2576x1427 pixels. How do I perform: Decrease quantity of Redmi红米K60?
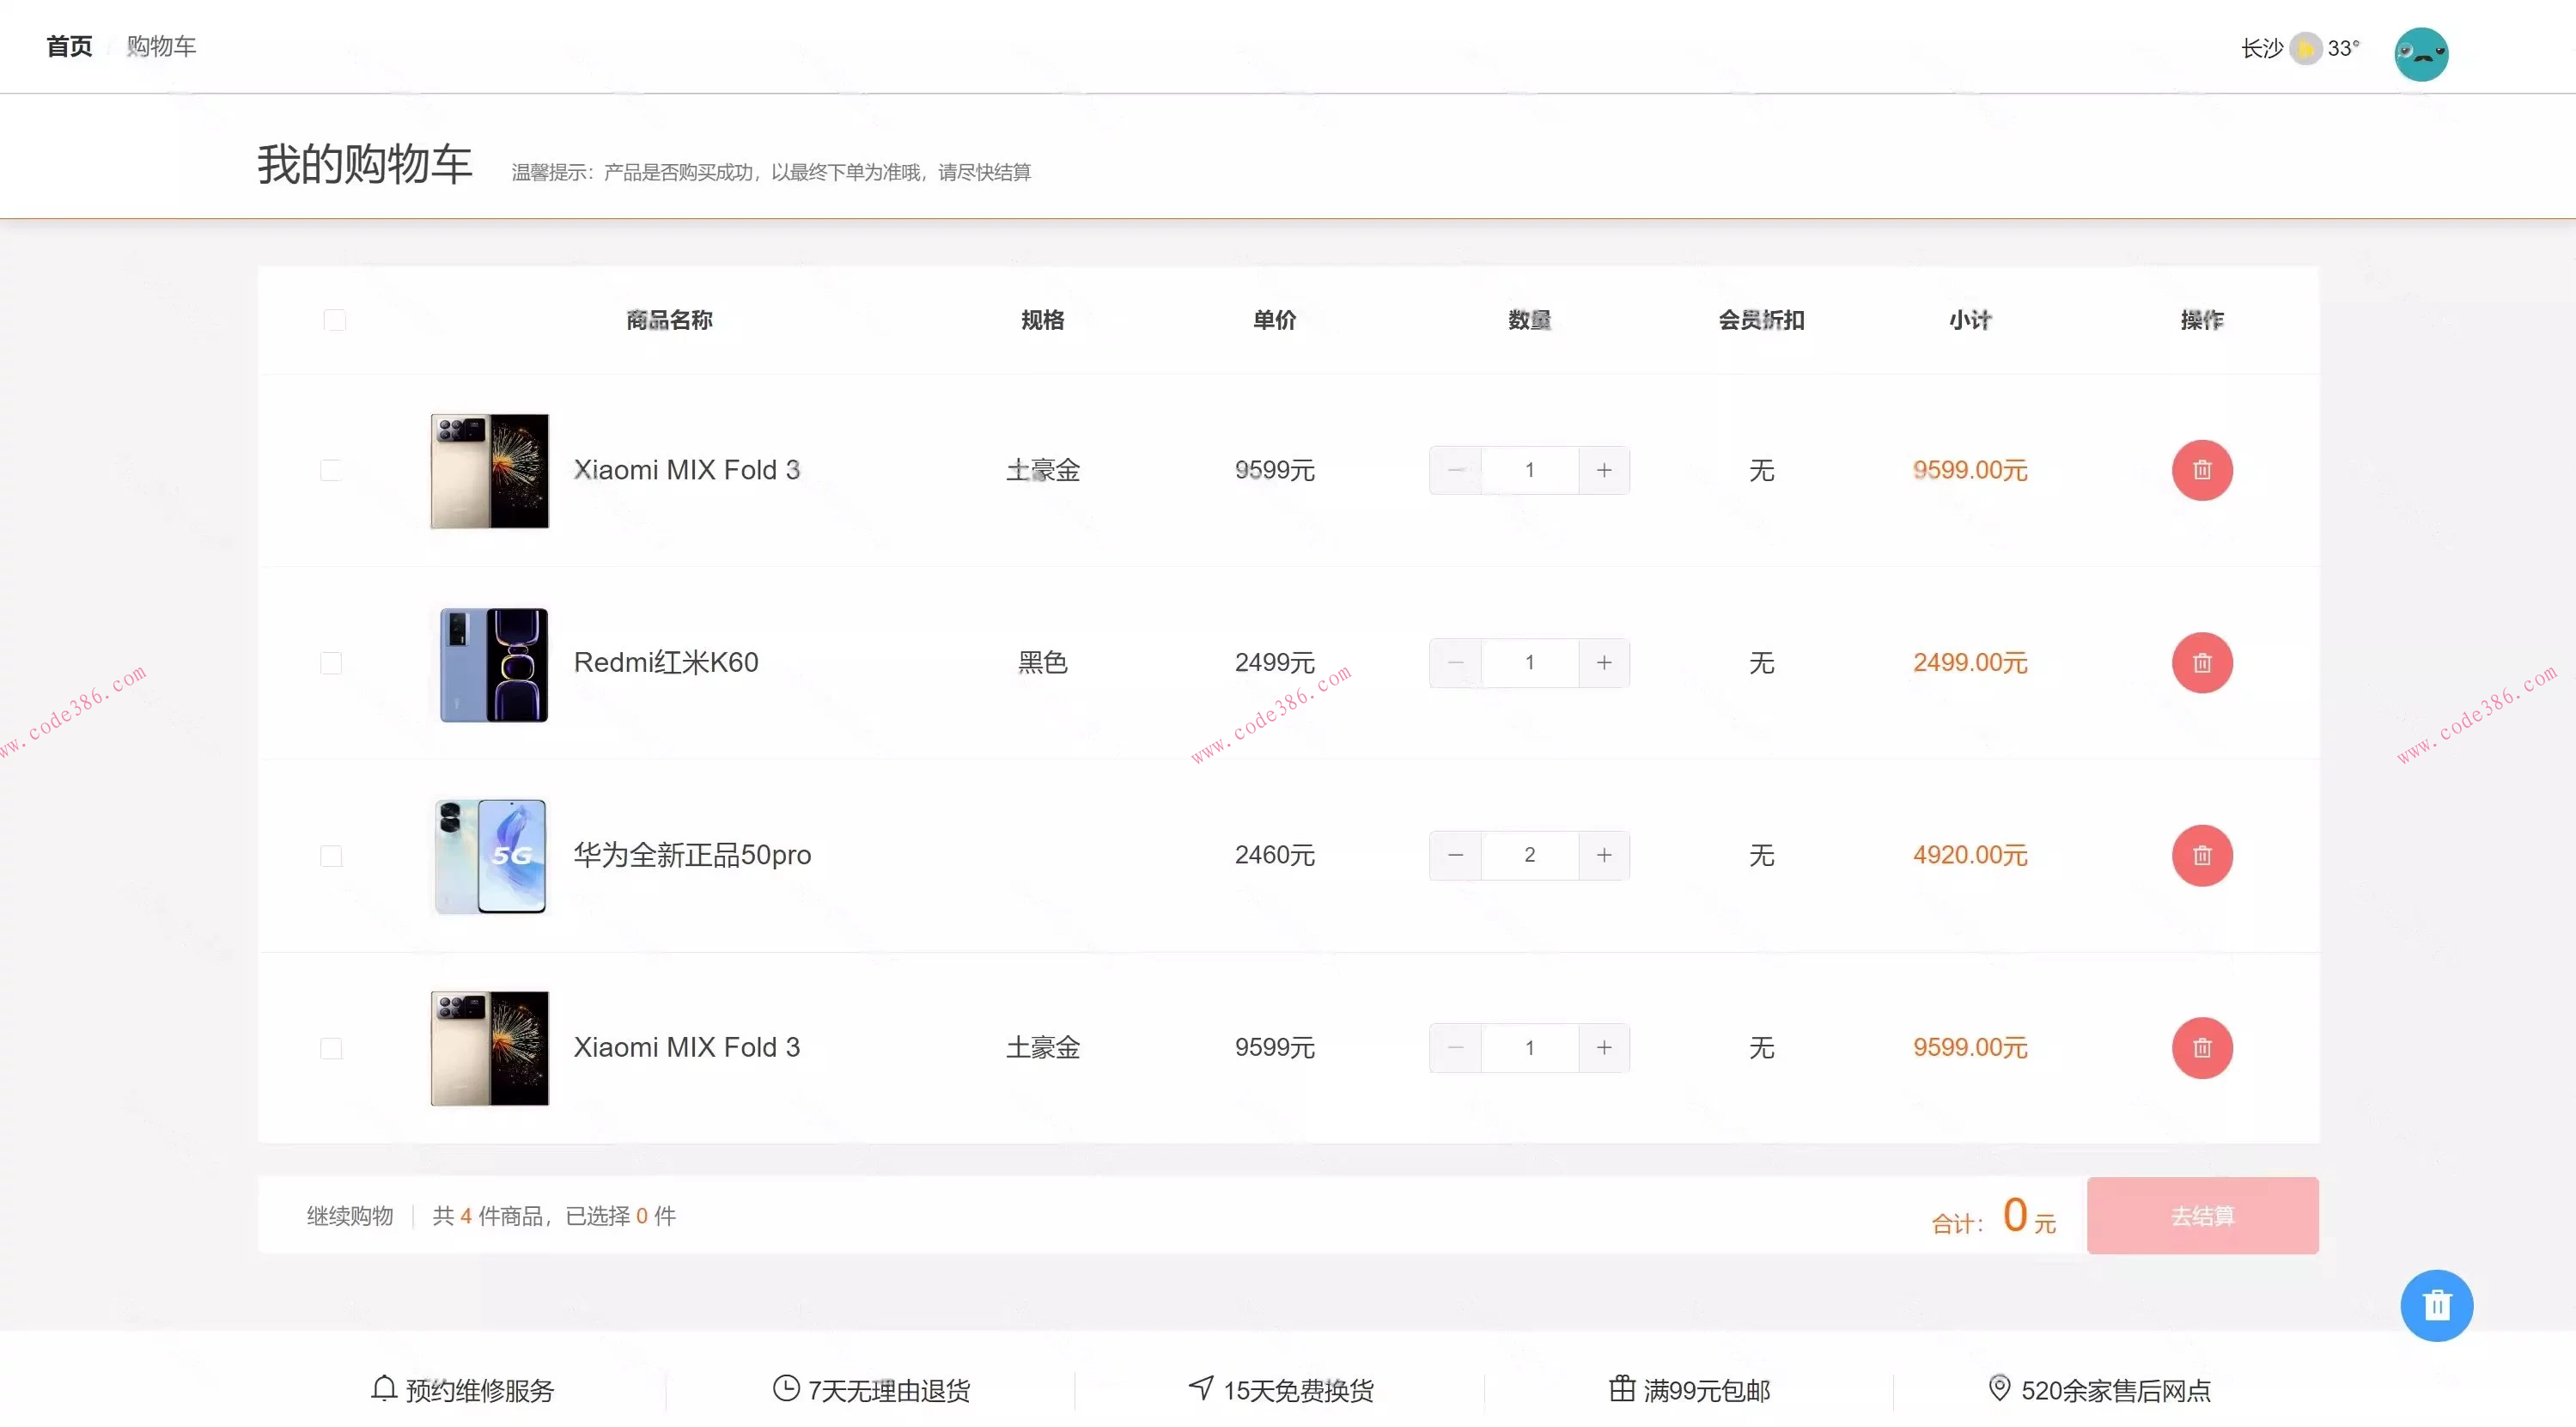pos(1455,662)
